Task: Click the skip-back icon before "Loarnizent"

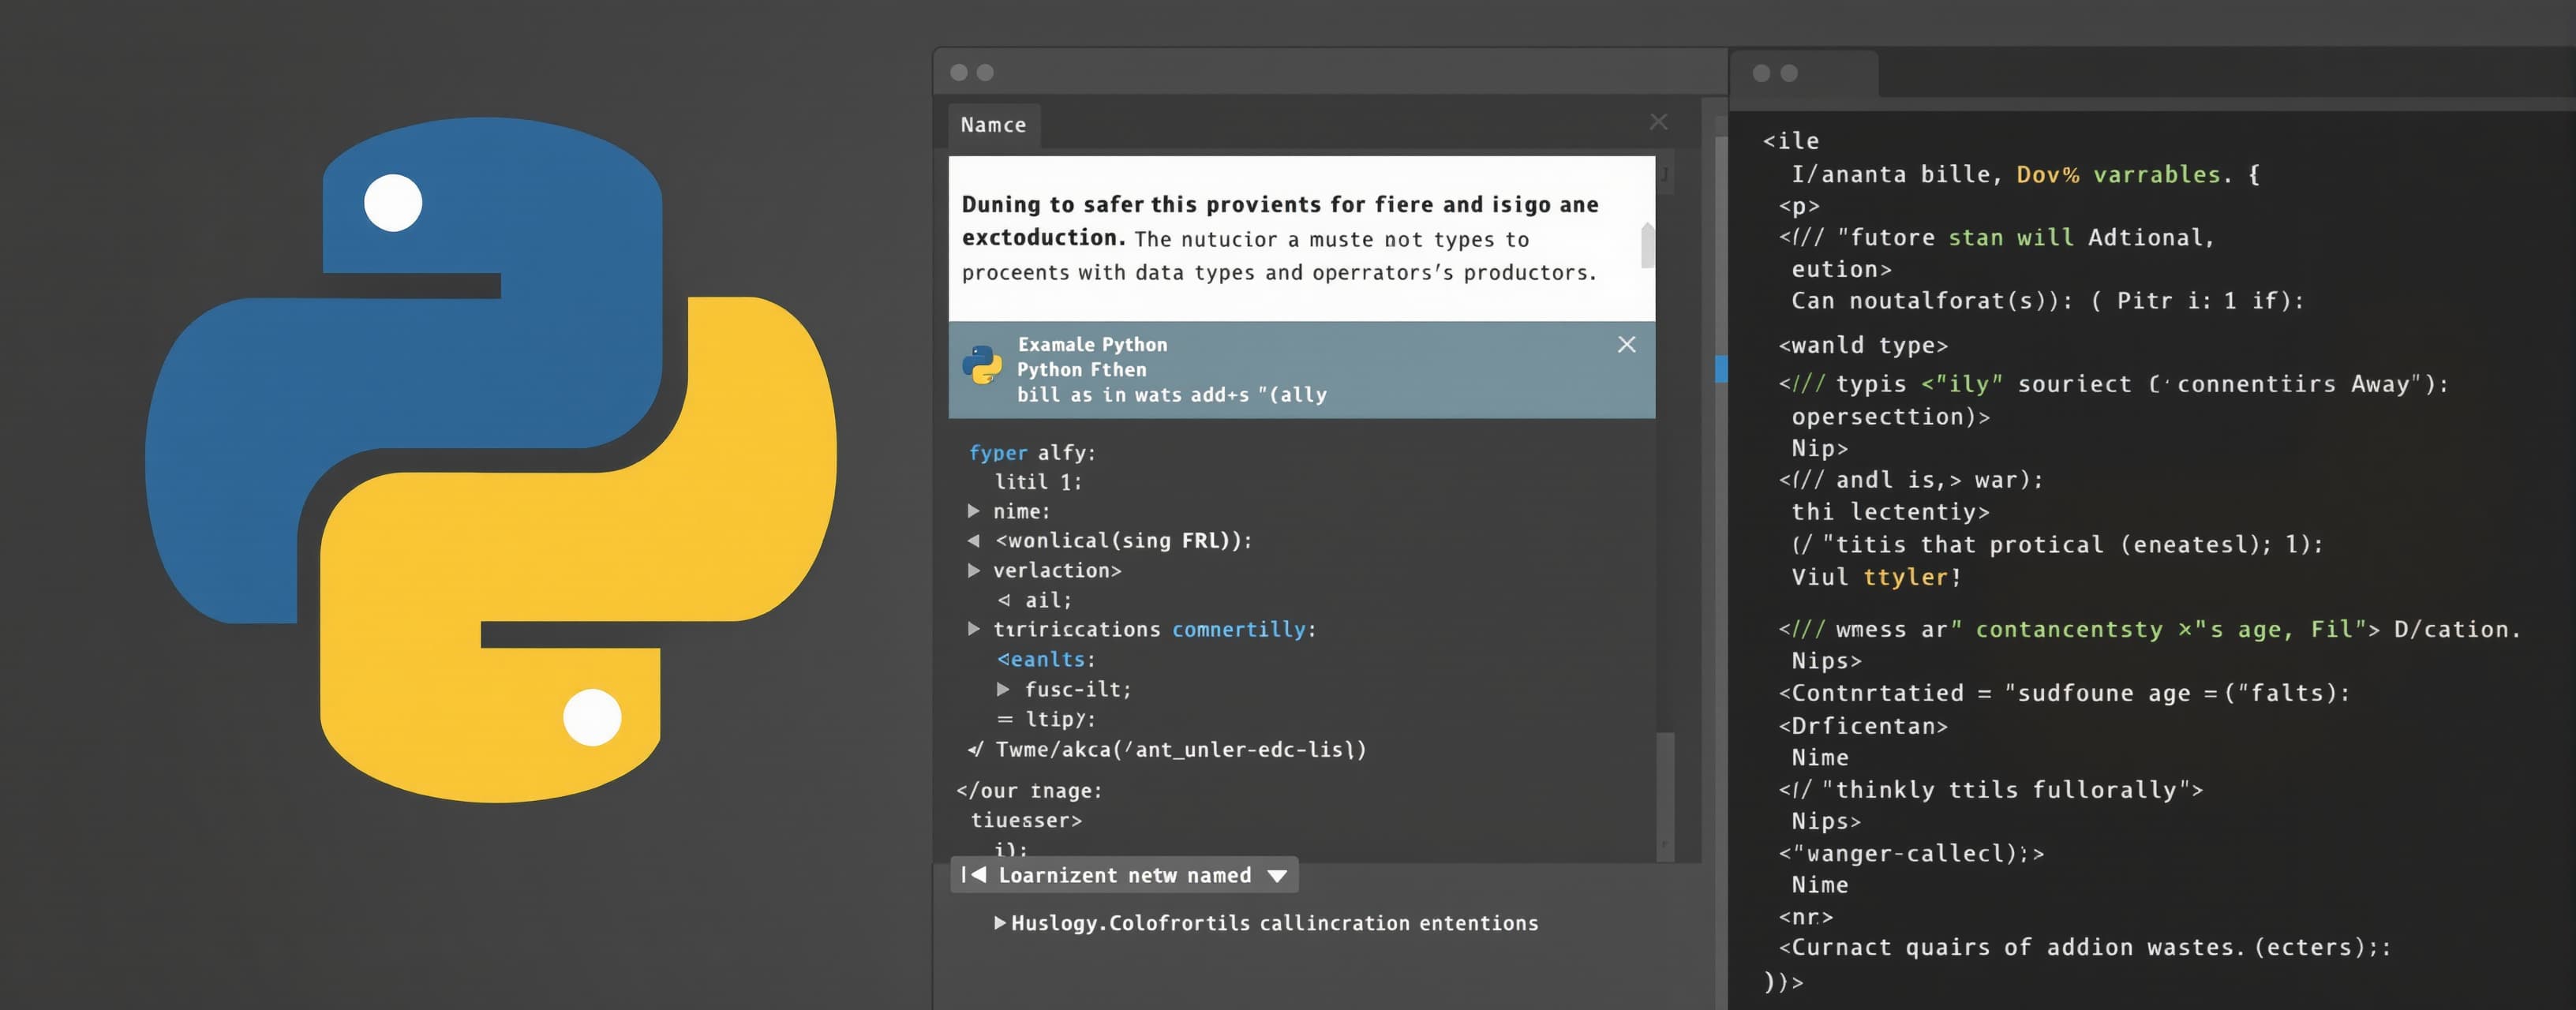Action: [x=974, y=875]
